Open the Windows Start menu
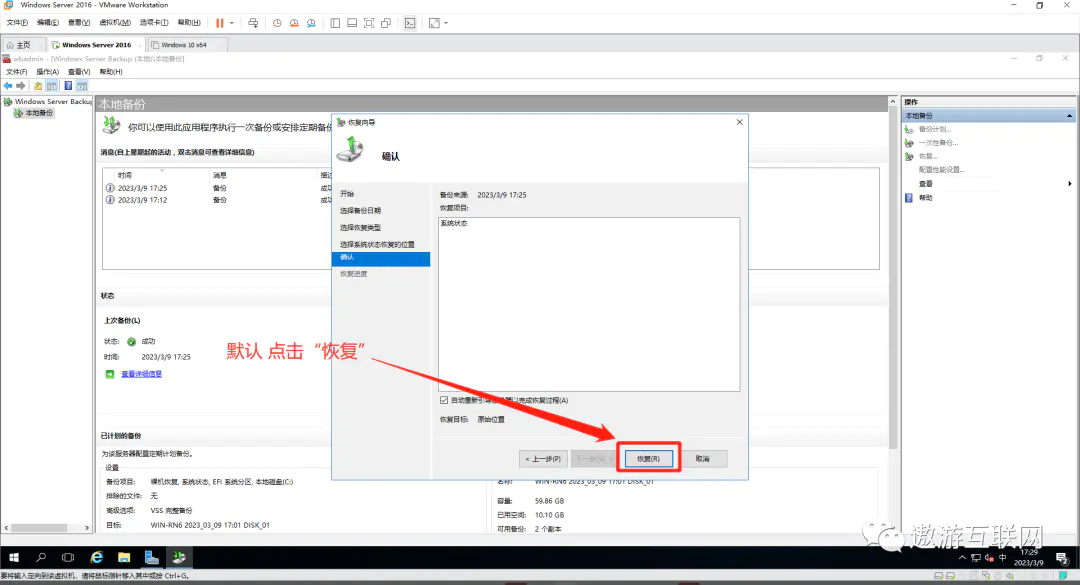The width and height of the screenshot is (1080, 585). click(x=14, y=557)
